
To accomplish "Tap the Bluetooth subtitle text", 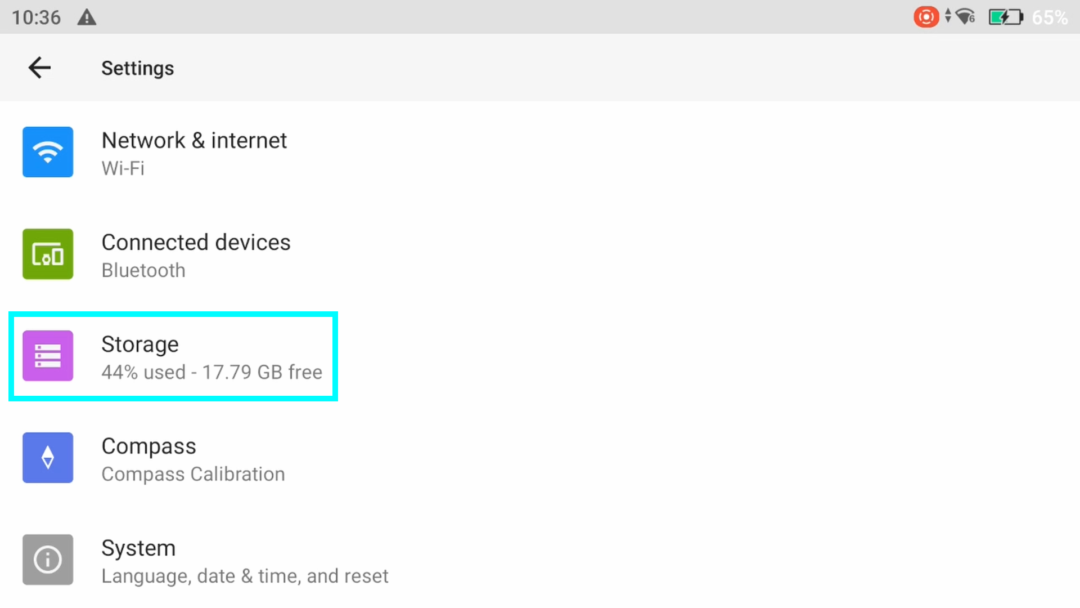I will click(143, 270).
